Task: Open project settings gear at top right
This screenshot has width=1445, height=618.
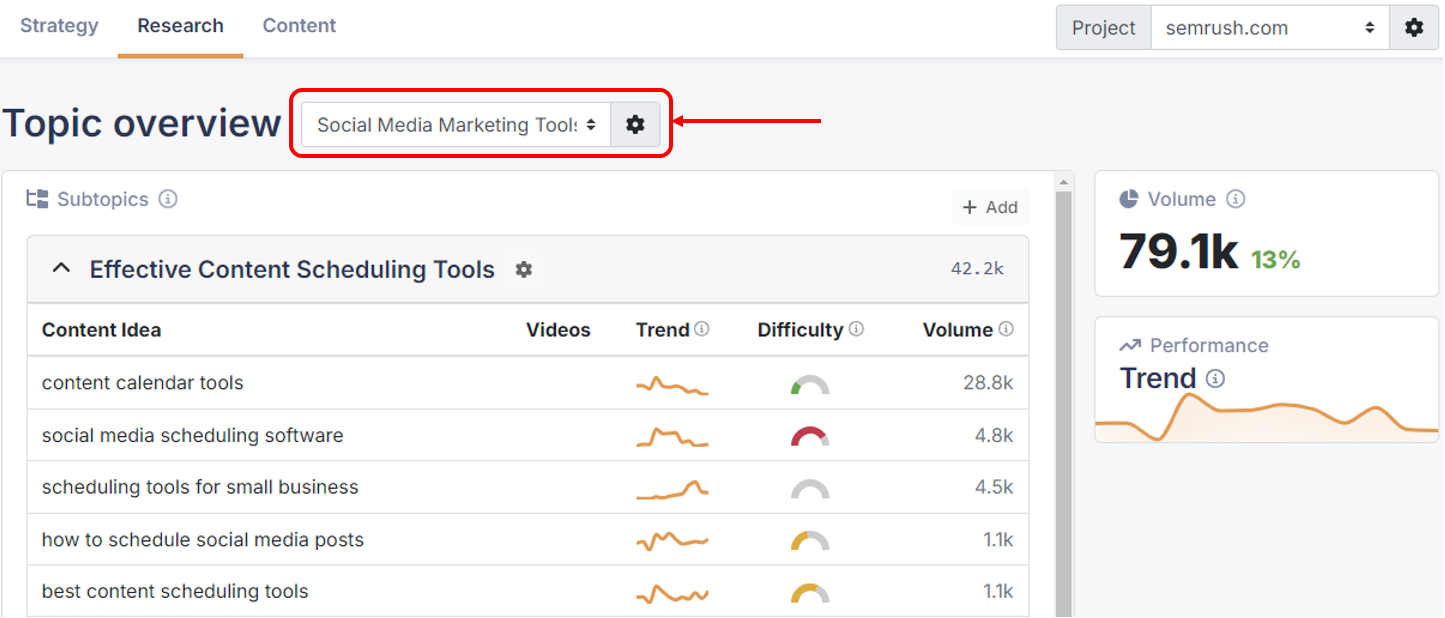Action: tap(1414, 27)
